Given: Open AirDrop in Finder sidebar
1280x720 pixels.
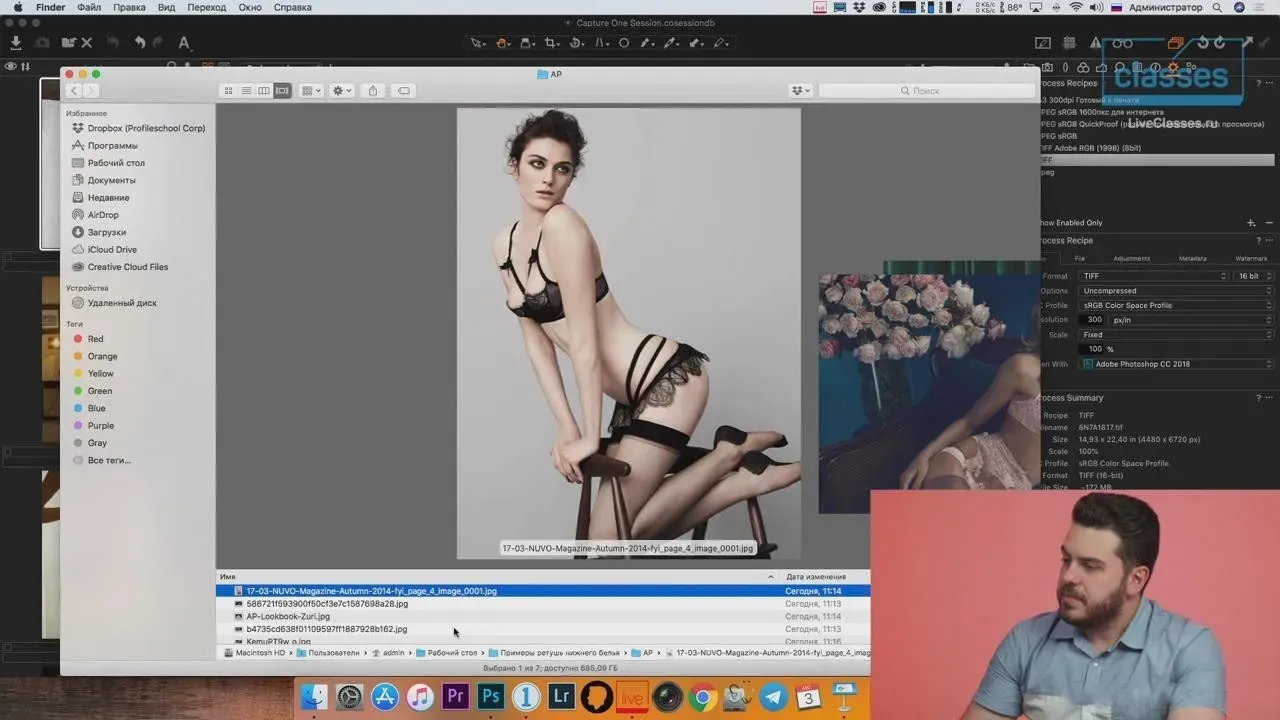Looking at the screenshot, I should 103,215.
